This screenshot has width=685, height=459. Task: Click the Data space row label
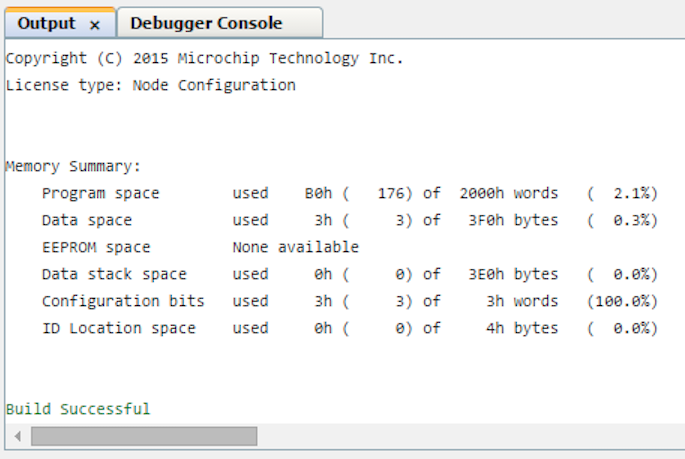tap(87, 220)
